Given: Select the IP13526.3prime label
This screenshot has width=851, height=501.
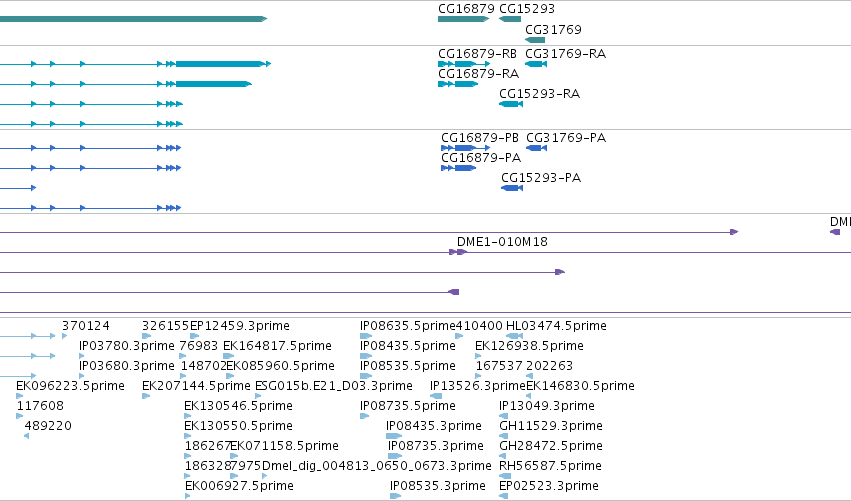Looking at the screenshot, I should click(478, 386).
